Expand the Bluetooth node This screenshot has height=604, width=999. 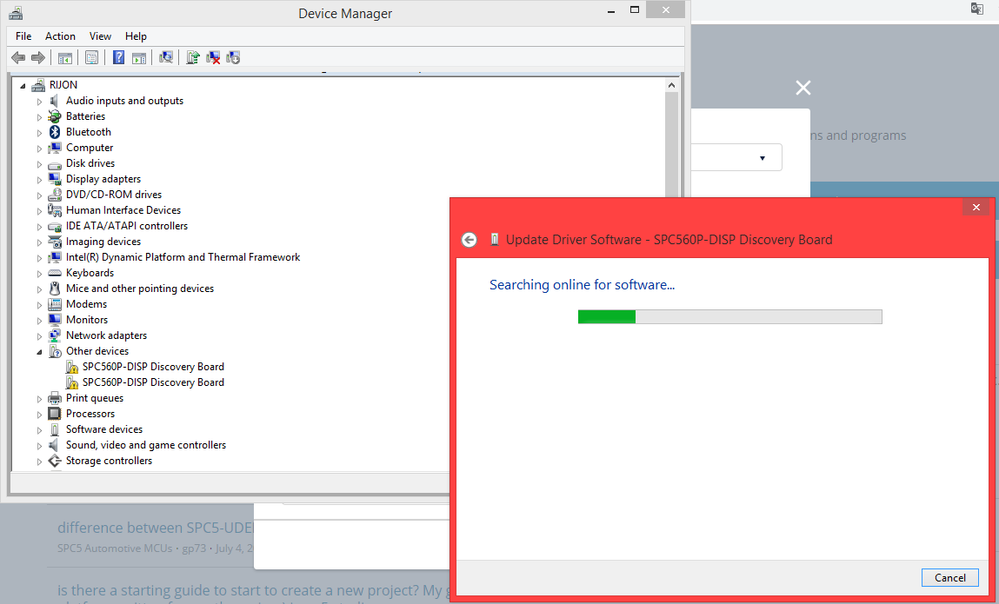point(40,133)
